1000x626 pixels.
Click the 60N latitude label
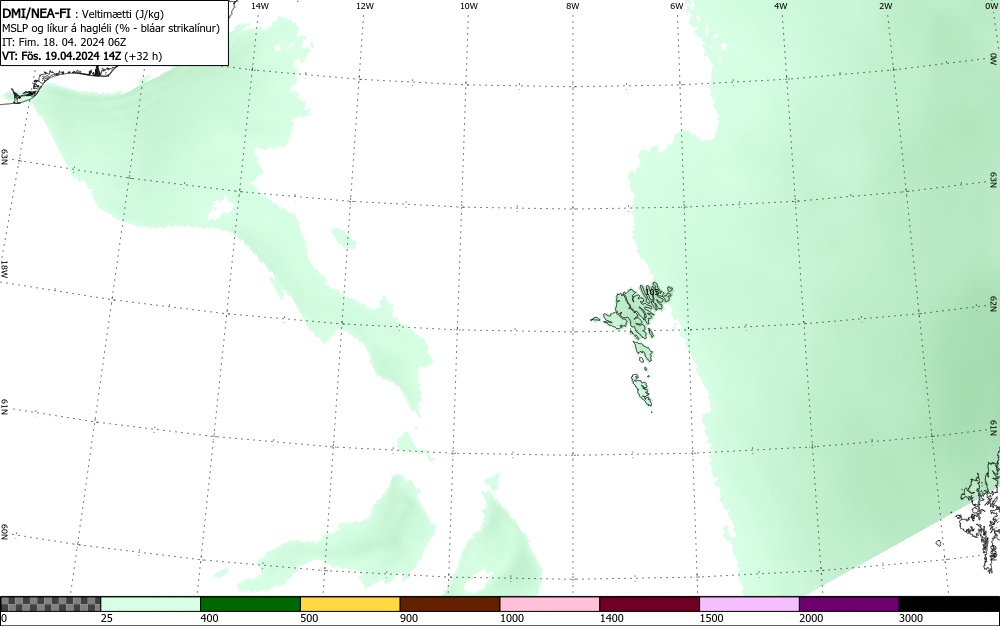point(4,533)
